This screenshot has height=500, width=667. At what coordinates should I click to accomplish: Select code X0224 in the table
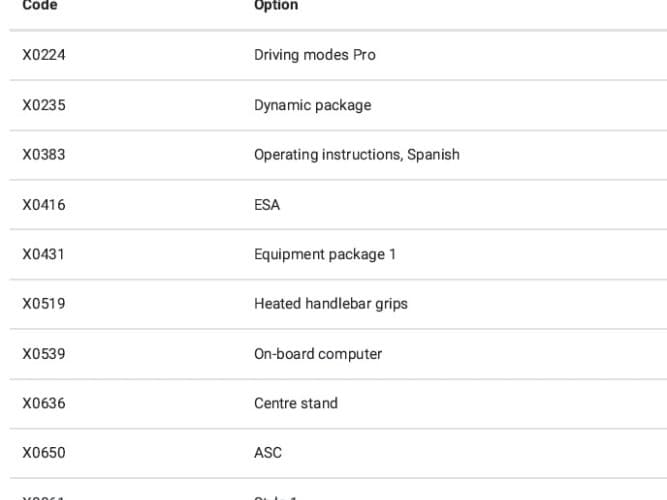coord(44,55)
